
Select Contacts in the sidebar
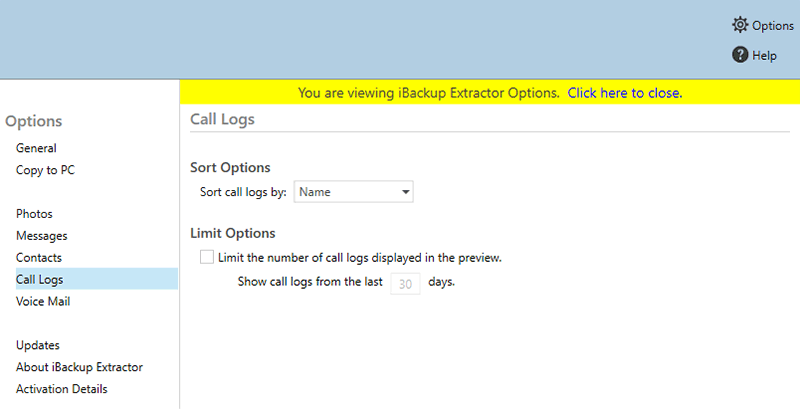(x=39, y=258)
